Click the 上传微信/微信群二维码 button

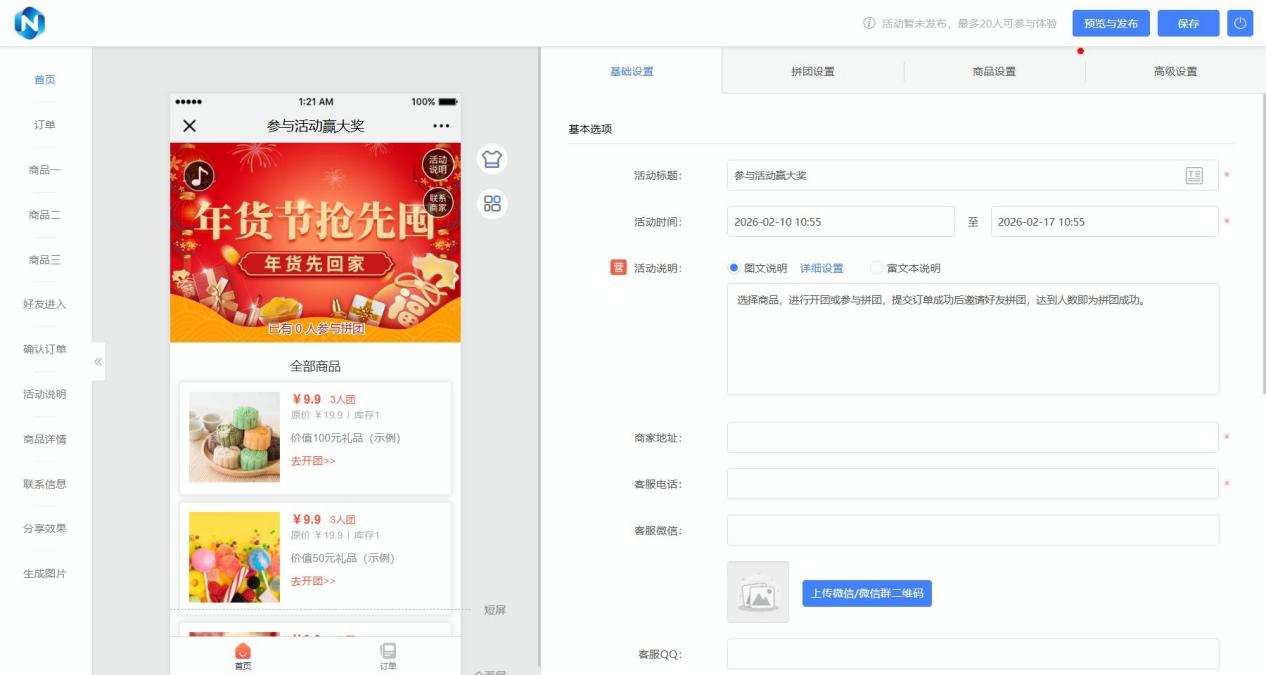[866, 593]
